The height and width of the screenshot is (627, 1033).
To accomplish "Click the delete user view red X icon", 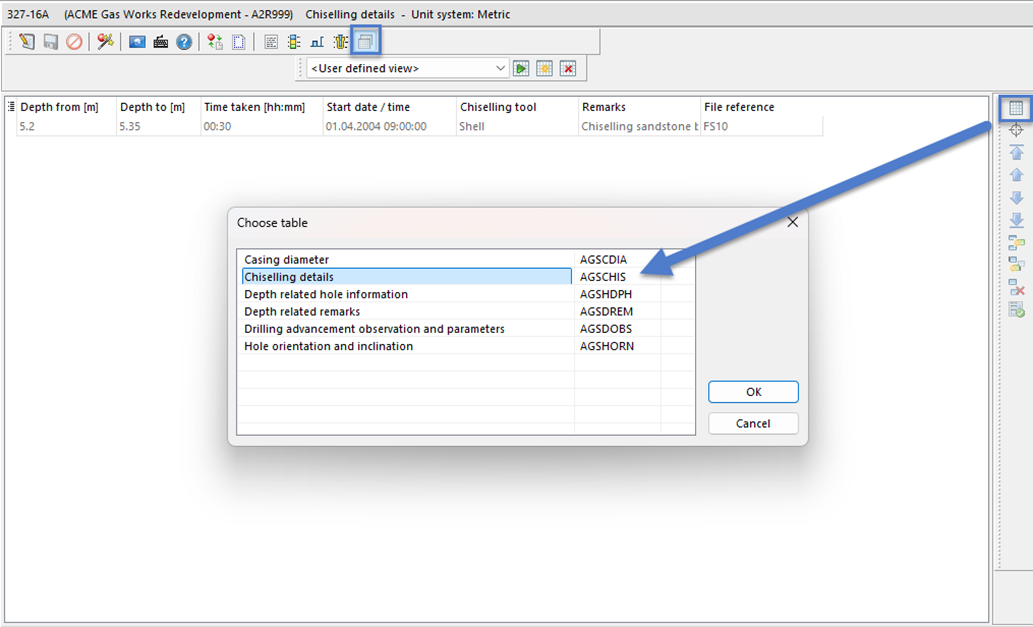I will [x=568, y=69].
